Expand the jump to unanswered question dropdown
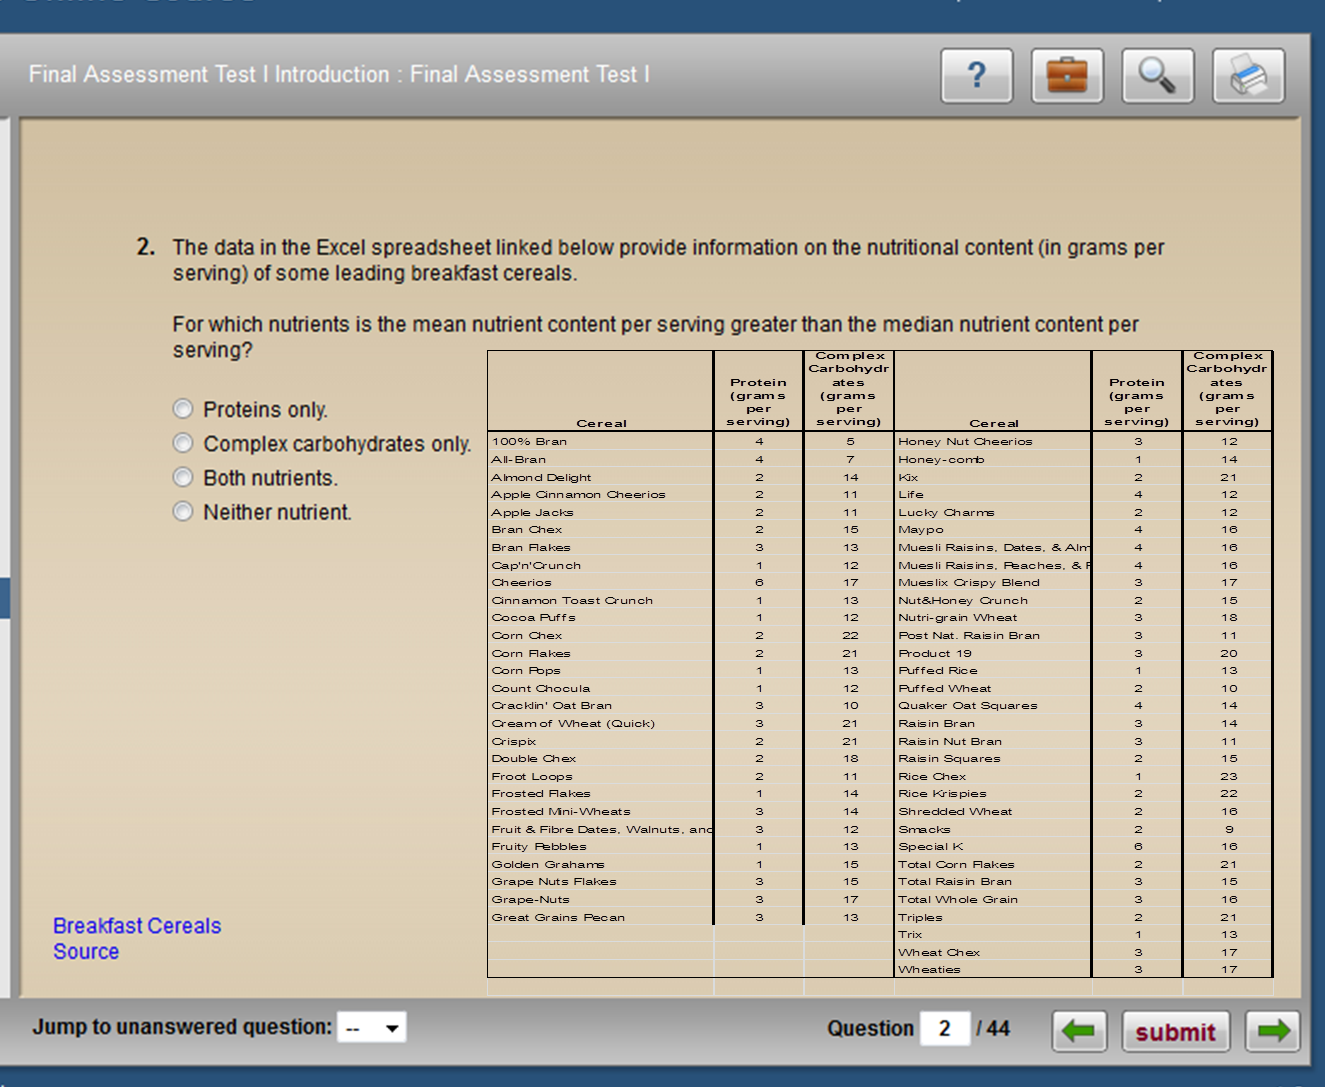The image size is (1325, 1087). (372, 1028)
